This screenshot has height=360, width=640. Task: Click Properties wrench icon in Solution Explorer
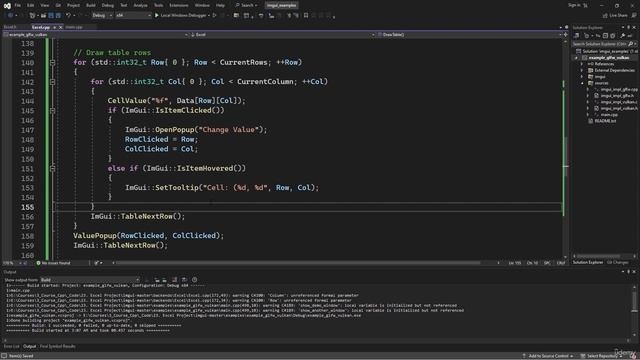pyautogui.click(x=622, y=36)
